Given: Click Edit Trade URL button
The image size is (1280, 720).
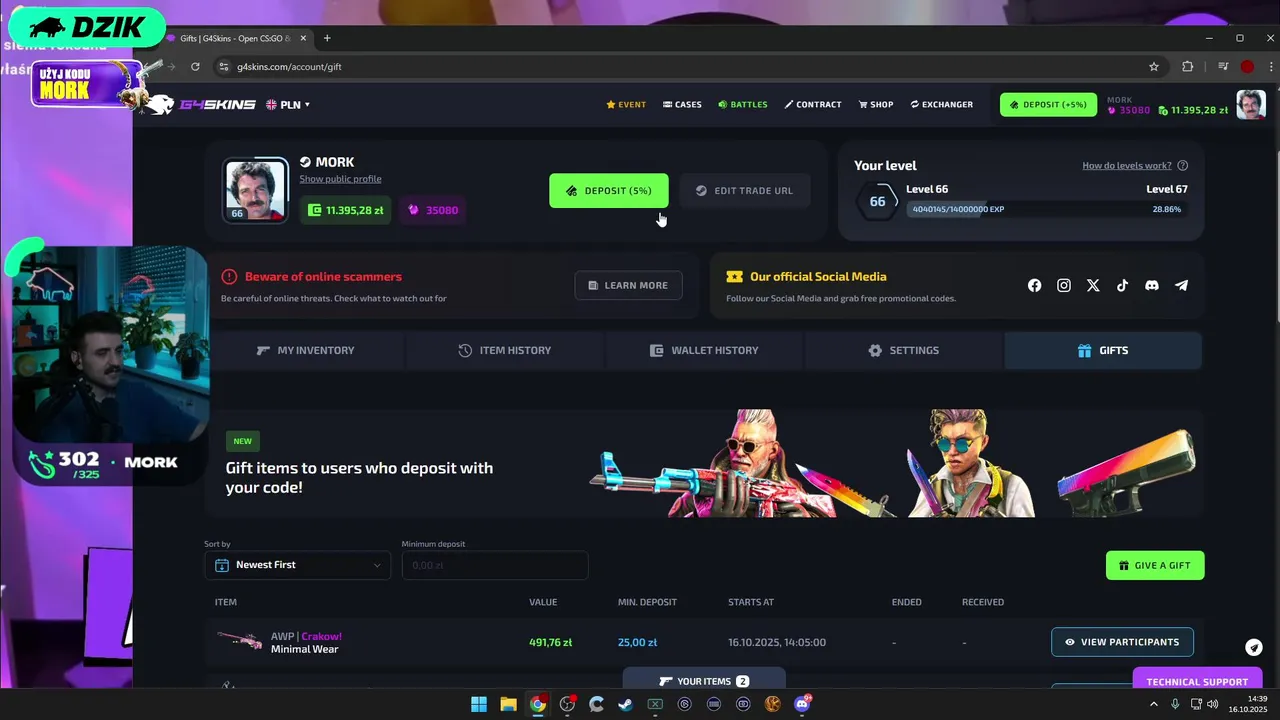Looking at the screenshot, I should point(745,190).
